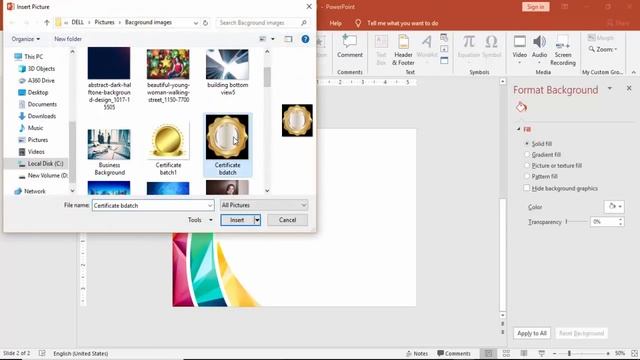The width and height of the screenshot is (640, 360).
Task: Select the Gradient fill option
Action: coord(542,155)
